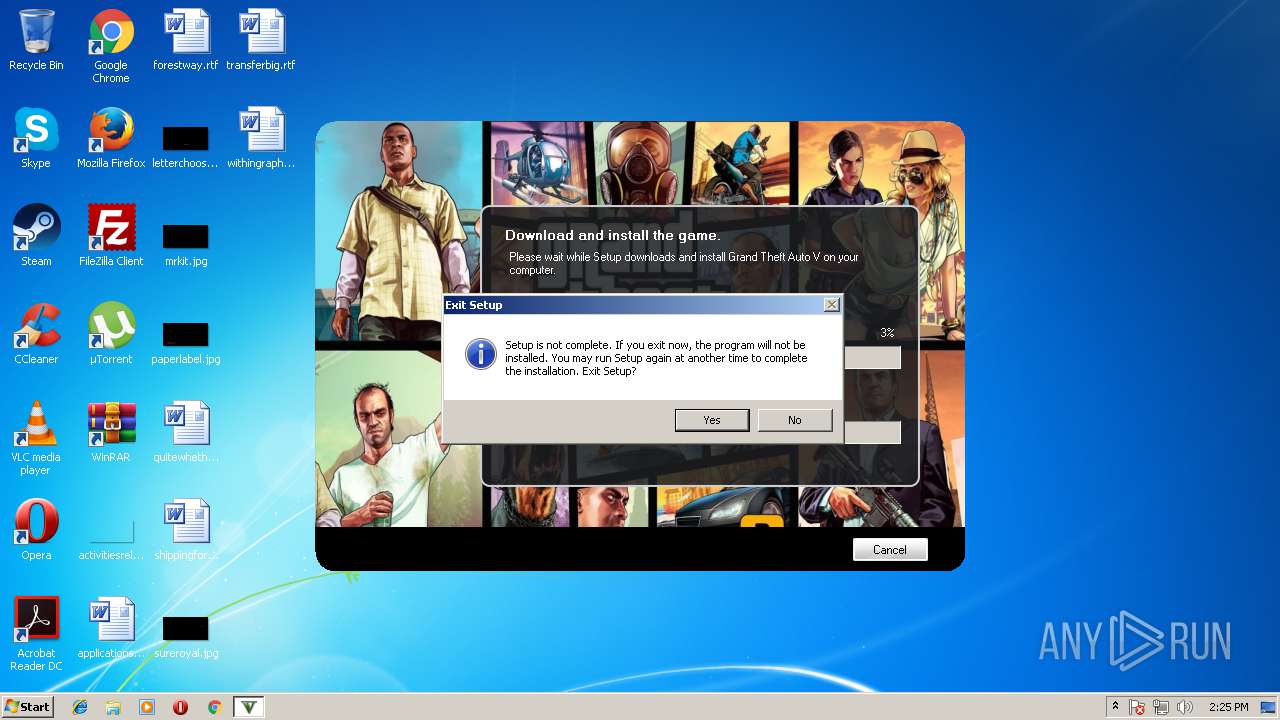Select the mrkit.jpg image file
Viewport: 1280px width, 720px height.
click(x=186, y=243)
